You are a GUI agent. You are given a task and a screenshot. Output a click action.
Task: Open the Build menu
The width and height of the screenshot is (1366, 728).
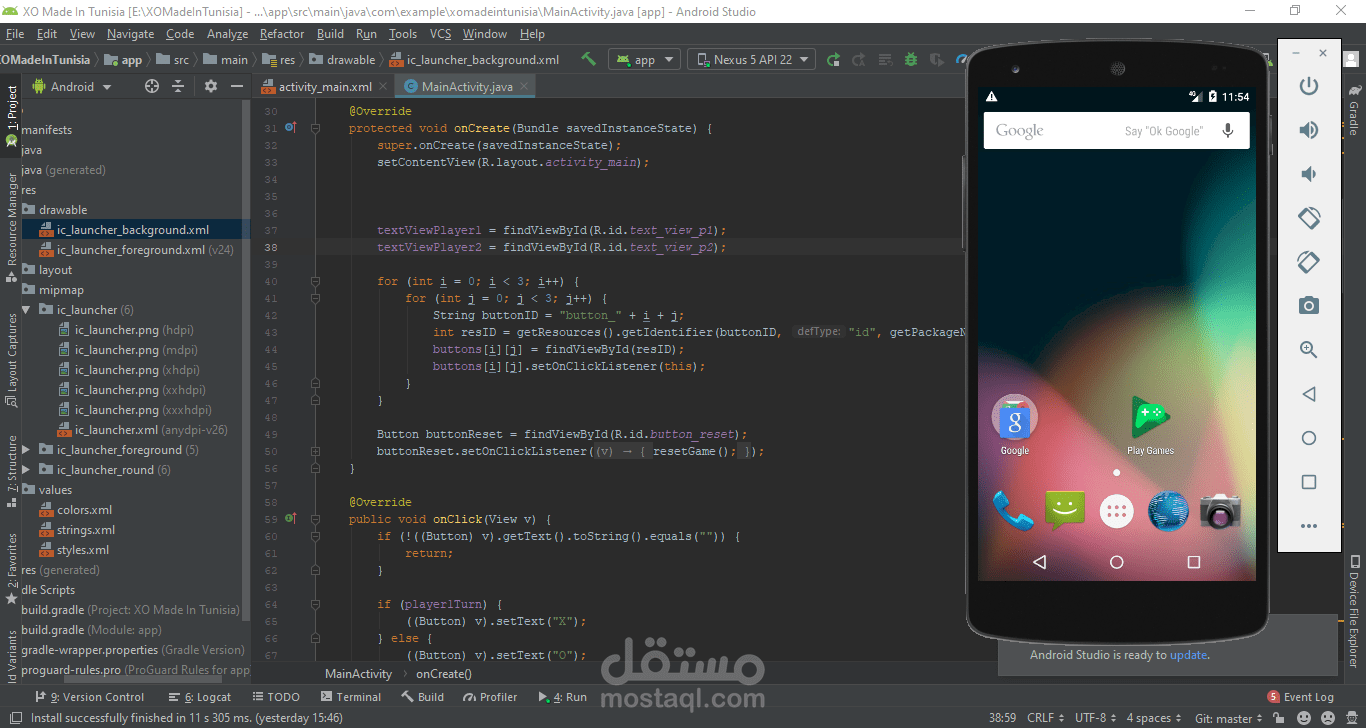(330, 34)
